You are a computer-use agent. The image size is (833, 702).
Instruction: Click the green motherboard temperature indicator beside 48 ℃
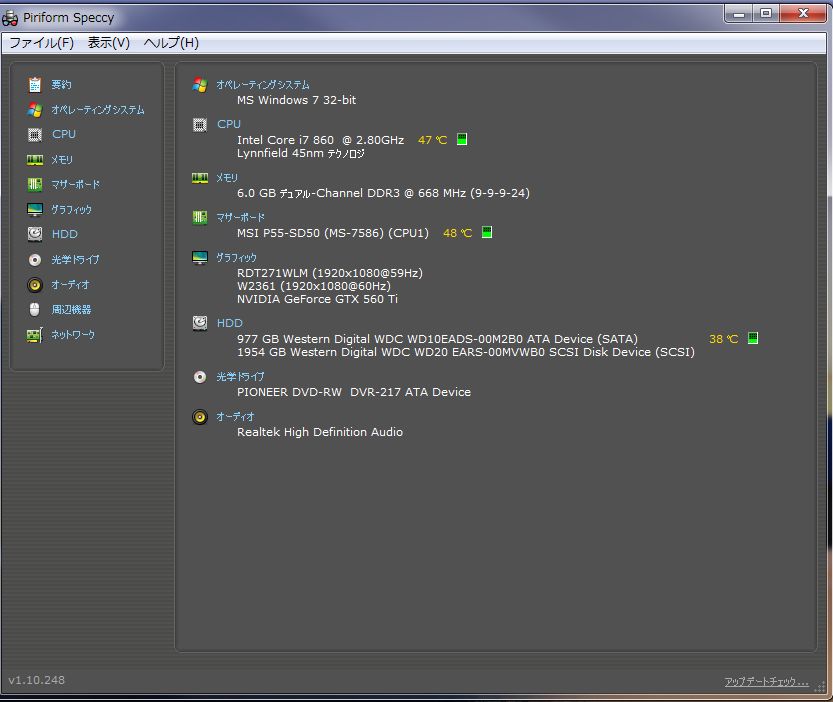(487, 232)
